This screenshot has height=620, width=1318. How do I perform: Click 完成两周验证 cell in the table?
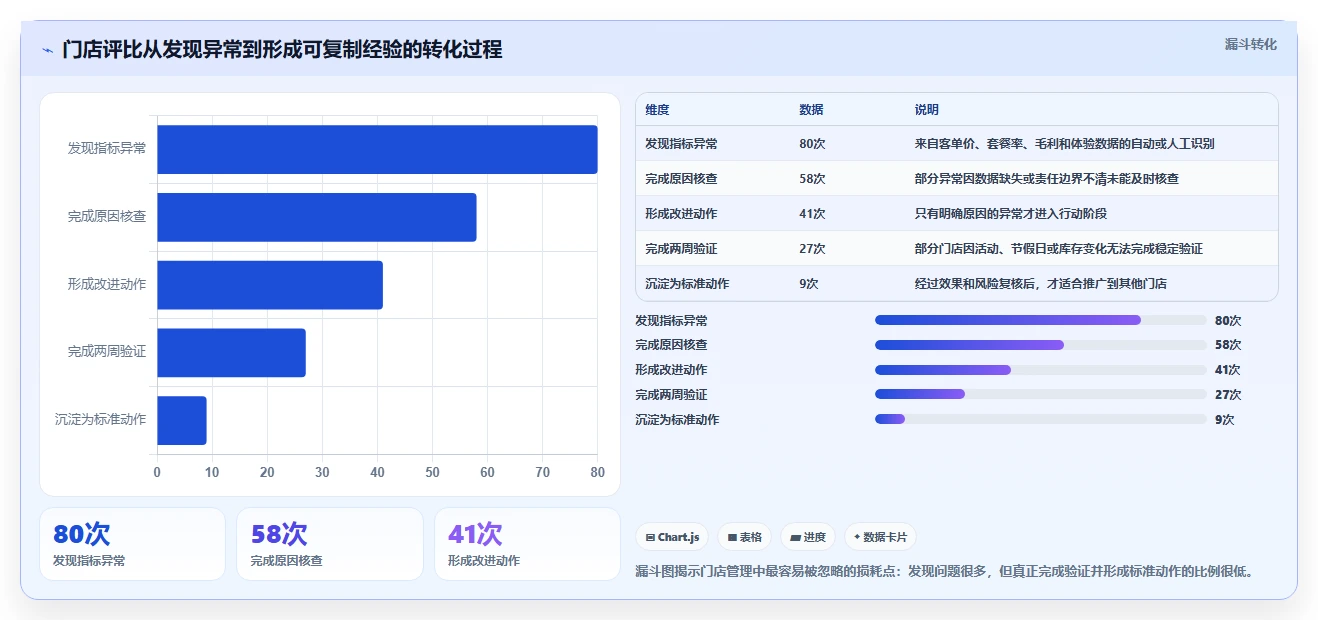681,249
